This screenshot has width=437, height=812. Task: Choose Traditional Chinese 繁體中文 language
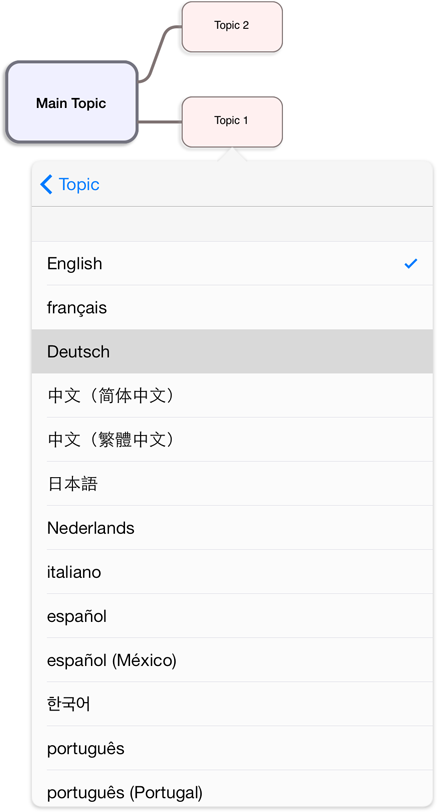tap(232, 440)
